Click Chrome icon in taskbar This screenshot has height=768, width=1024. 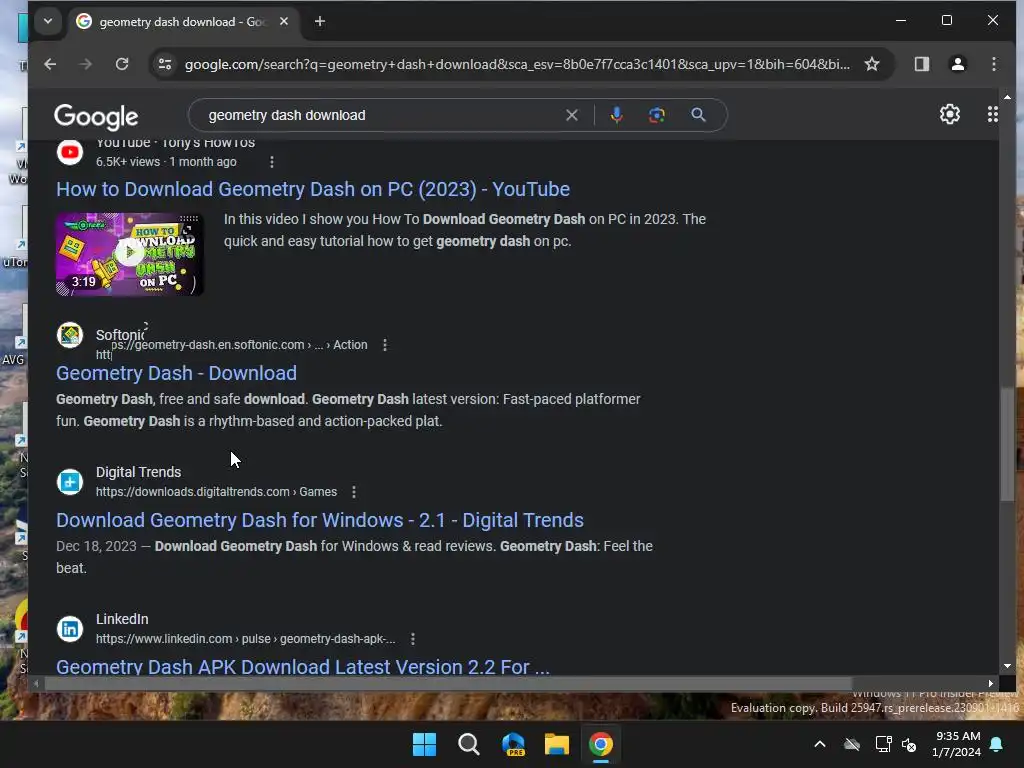click(601, 744)
